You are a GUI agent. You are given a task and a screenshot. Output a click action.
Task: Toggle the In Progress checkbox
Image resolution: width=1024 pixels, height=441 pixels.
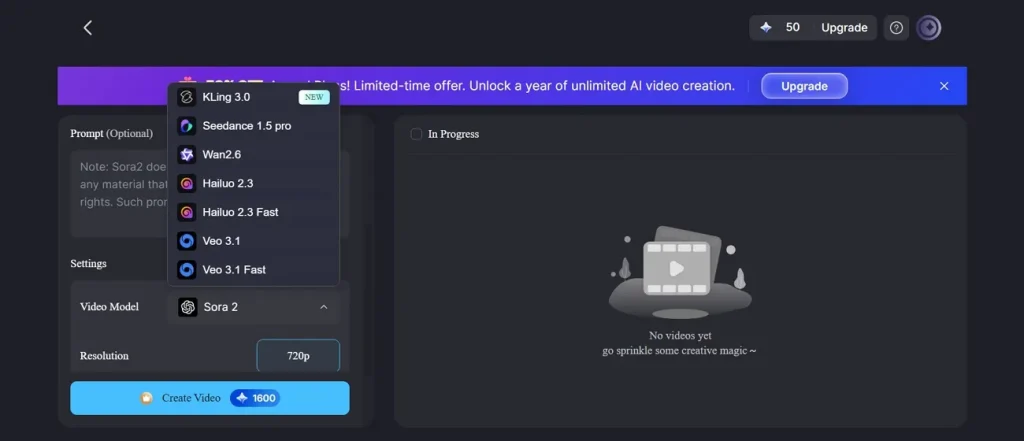click(416, 134)
